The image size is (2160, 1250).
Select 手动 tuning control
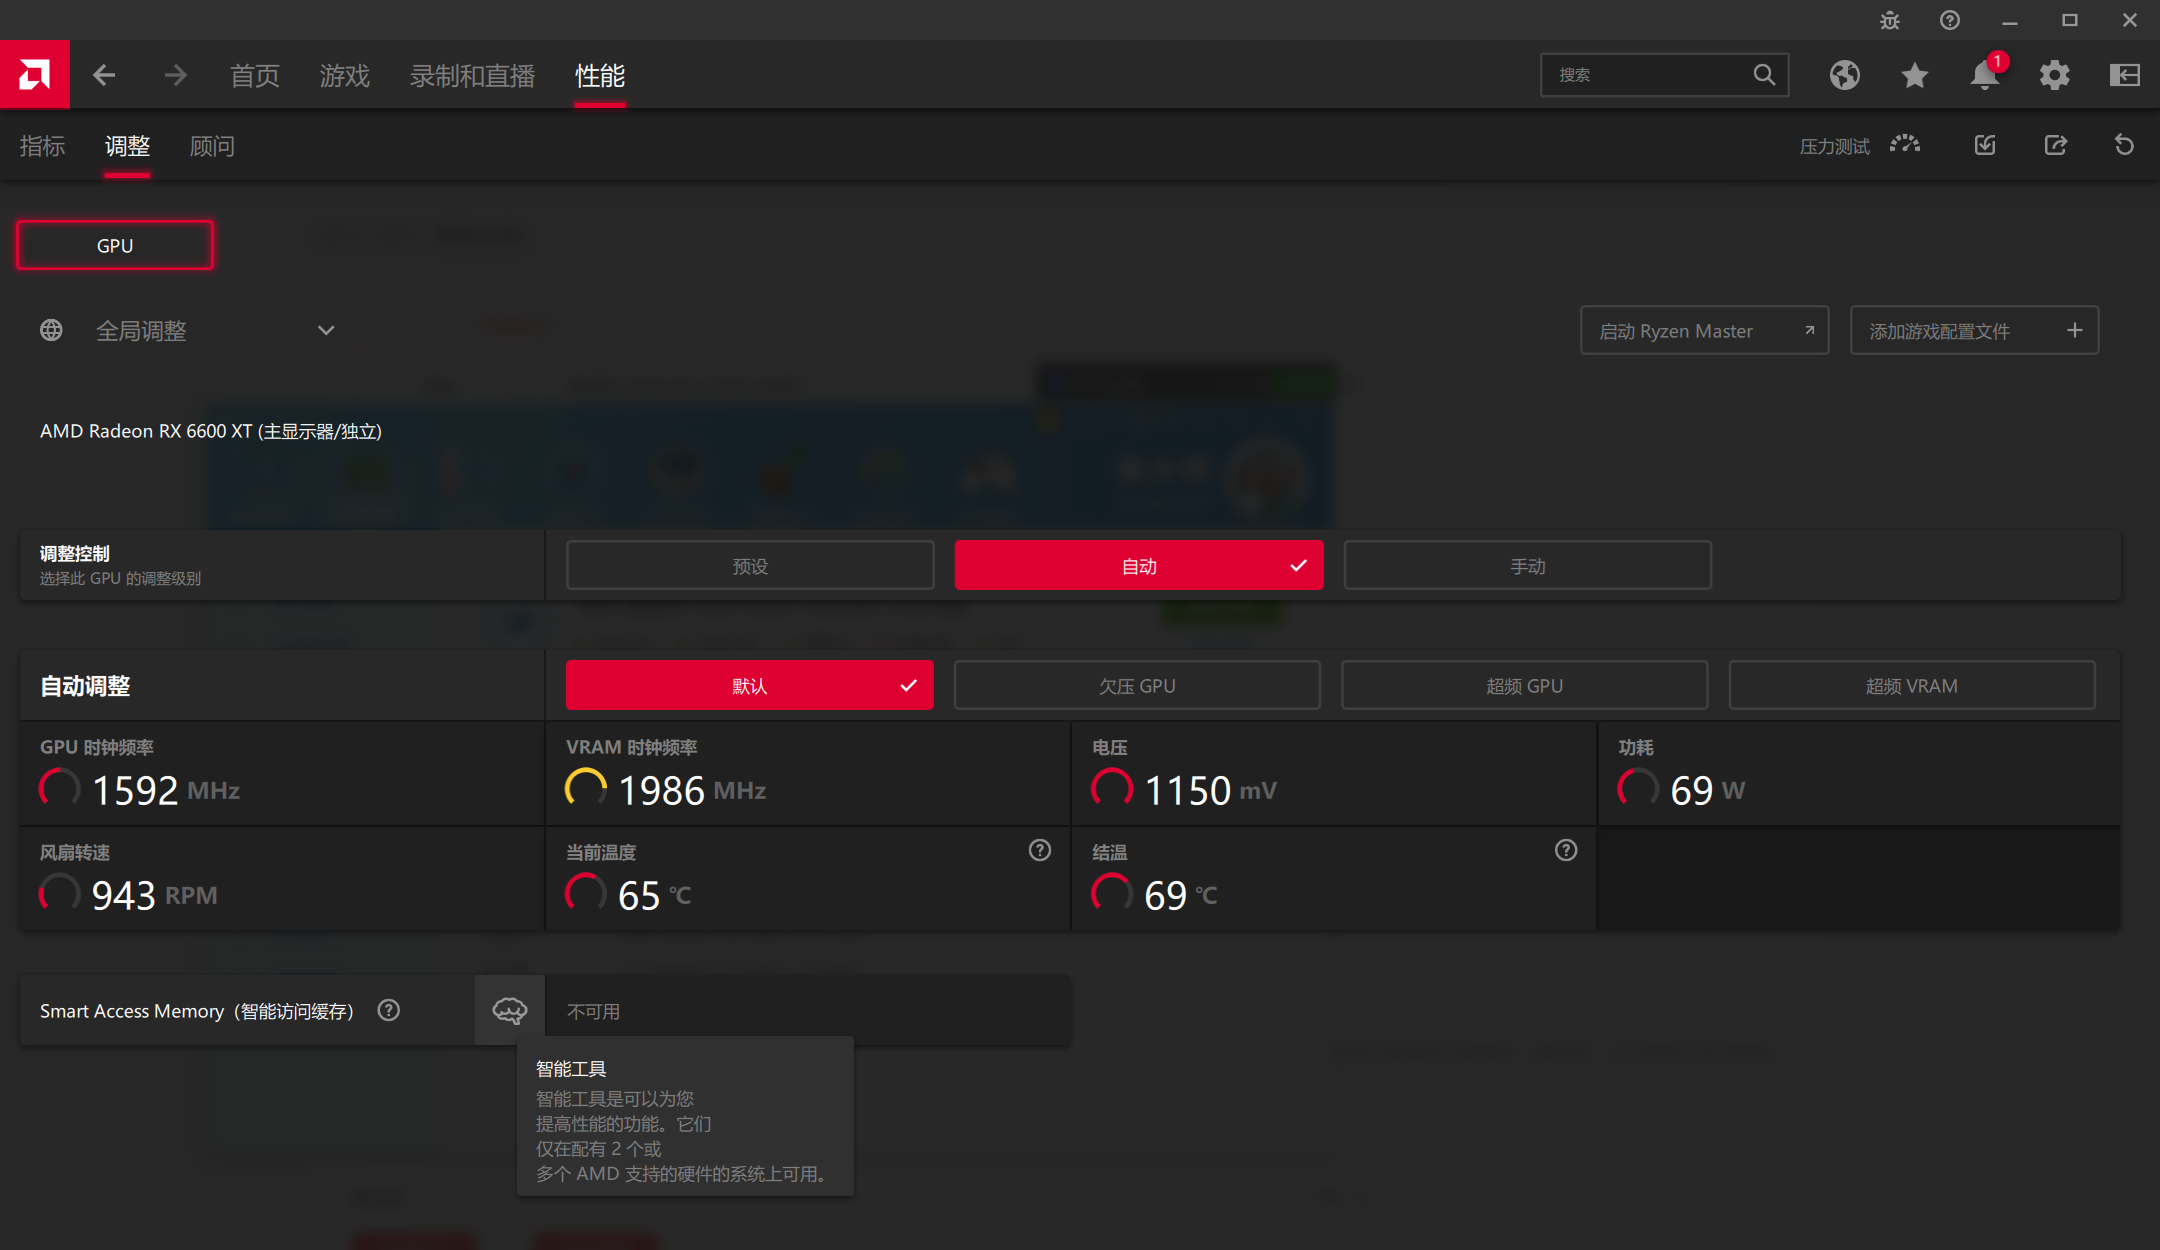tap(1528, 566)
